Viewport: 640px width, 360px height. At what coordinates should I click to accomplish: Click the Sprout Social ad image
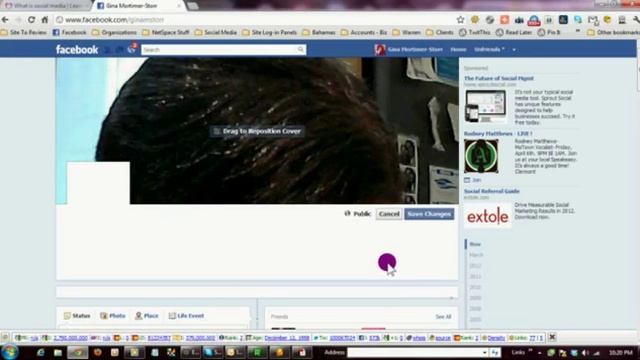click(x=485, y=106)
